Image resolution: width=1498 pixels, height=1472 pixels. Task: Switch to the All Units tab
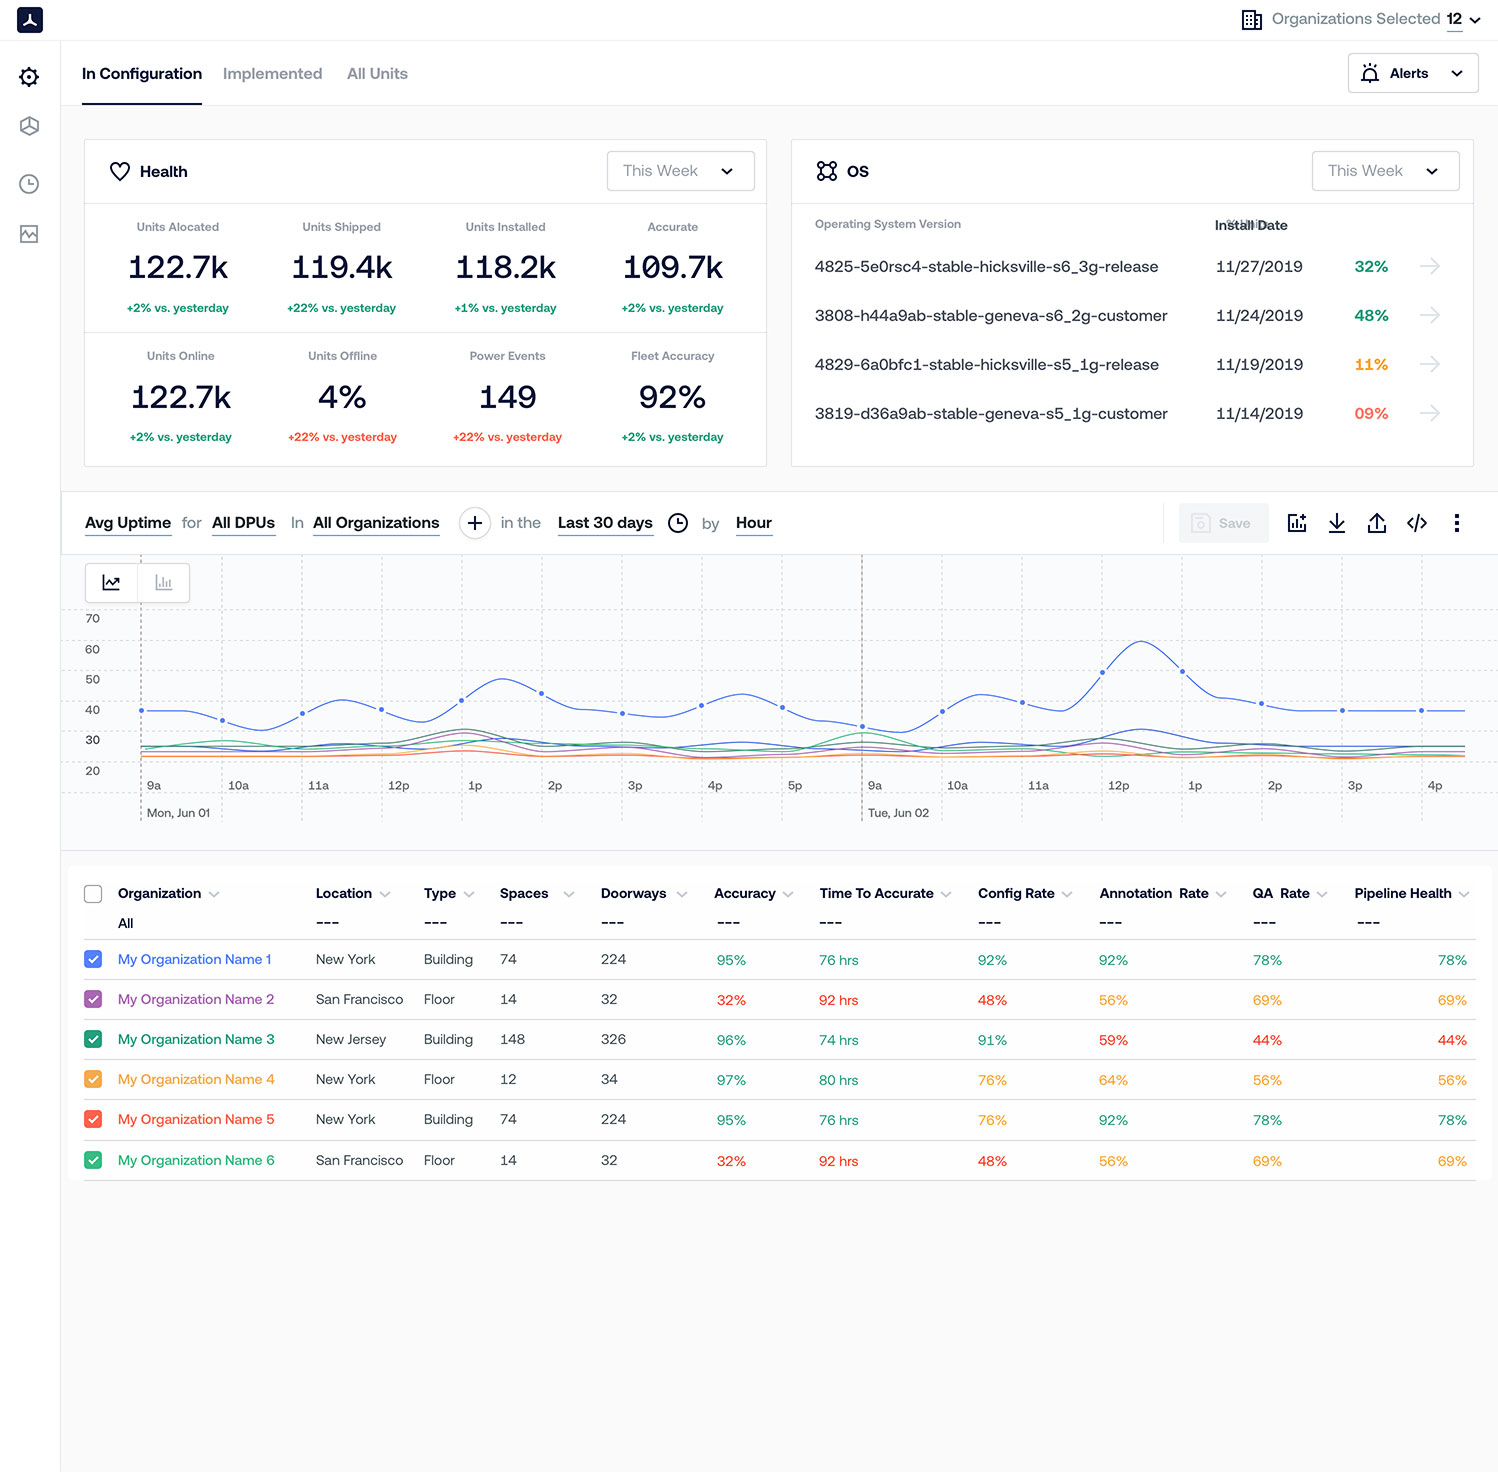(377, 74)
